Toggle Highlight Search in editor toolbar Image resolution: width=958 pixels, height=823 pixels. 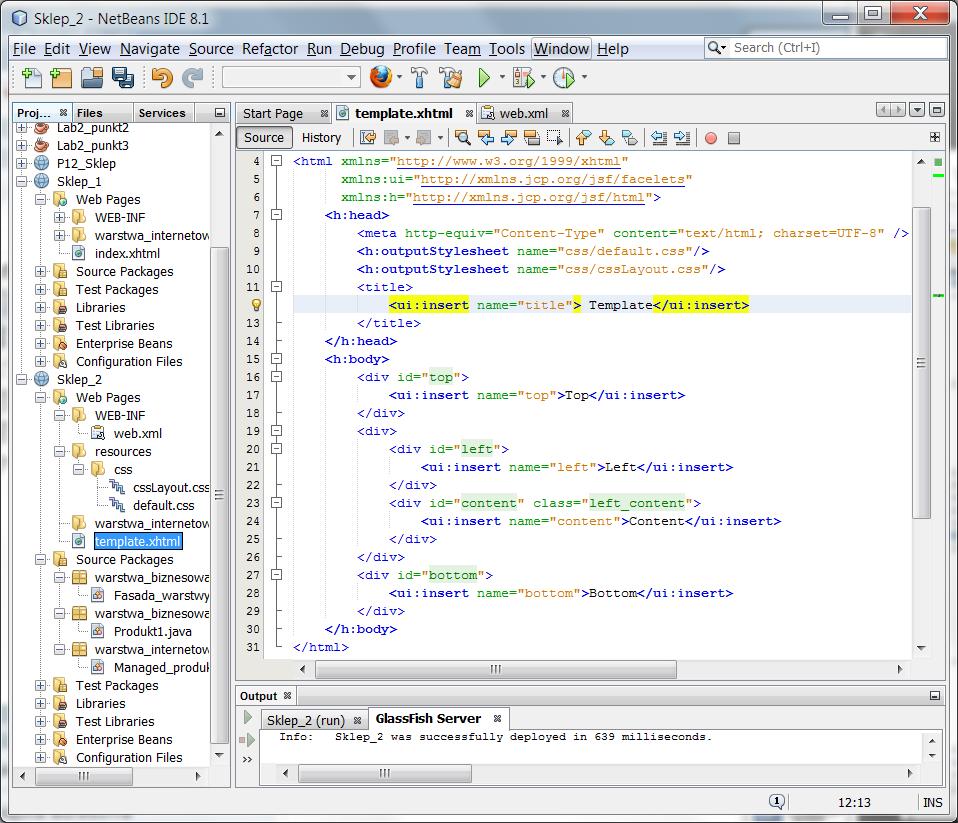(x=532, y=138)
